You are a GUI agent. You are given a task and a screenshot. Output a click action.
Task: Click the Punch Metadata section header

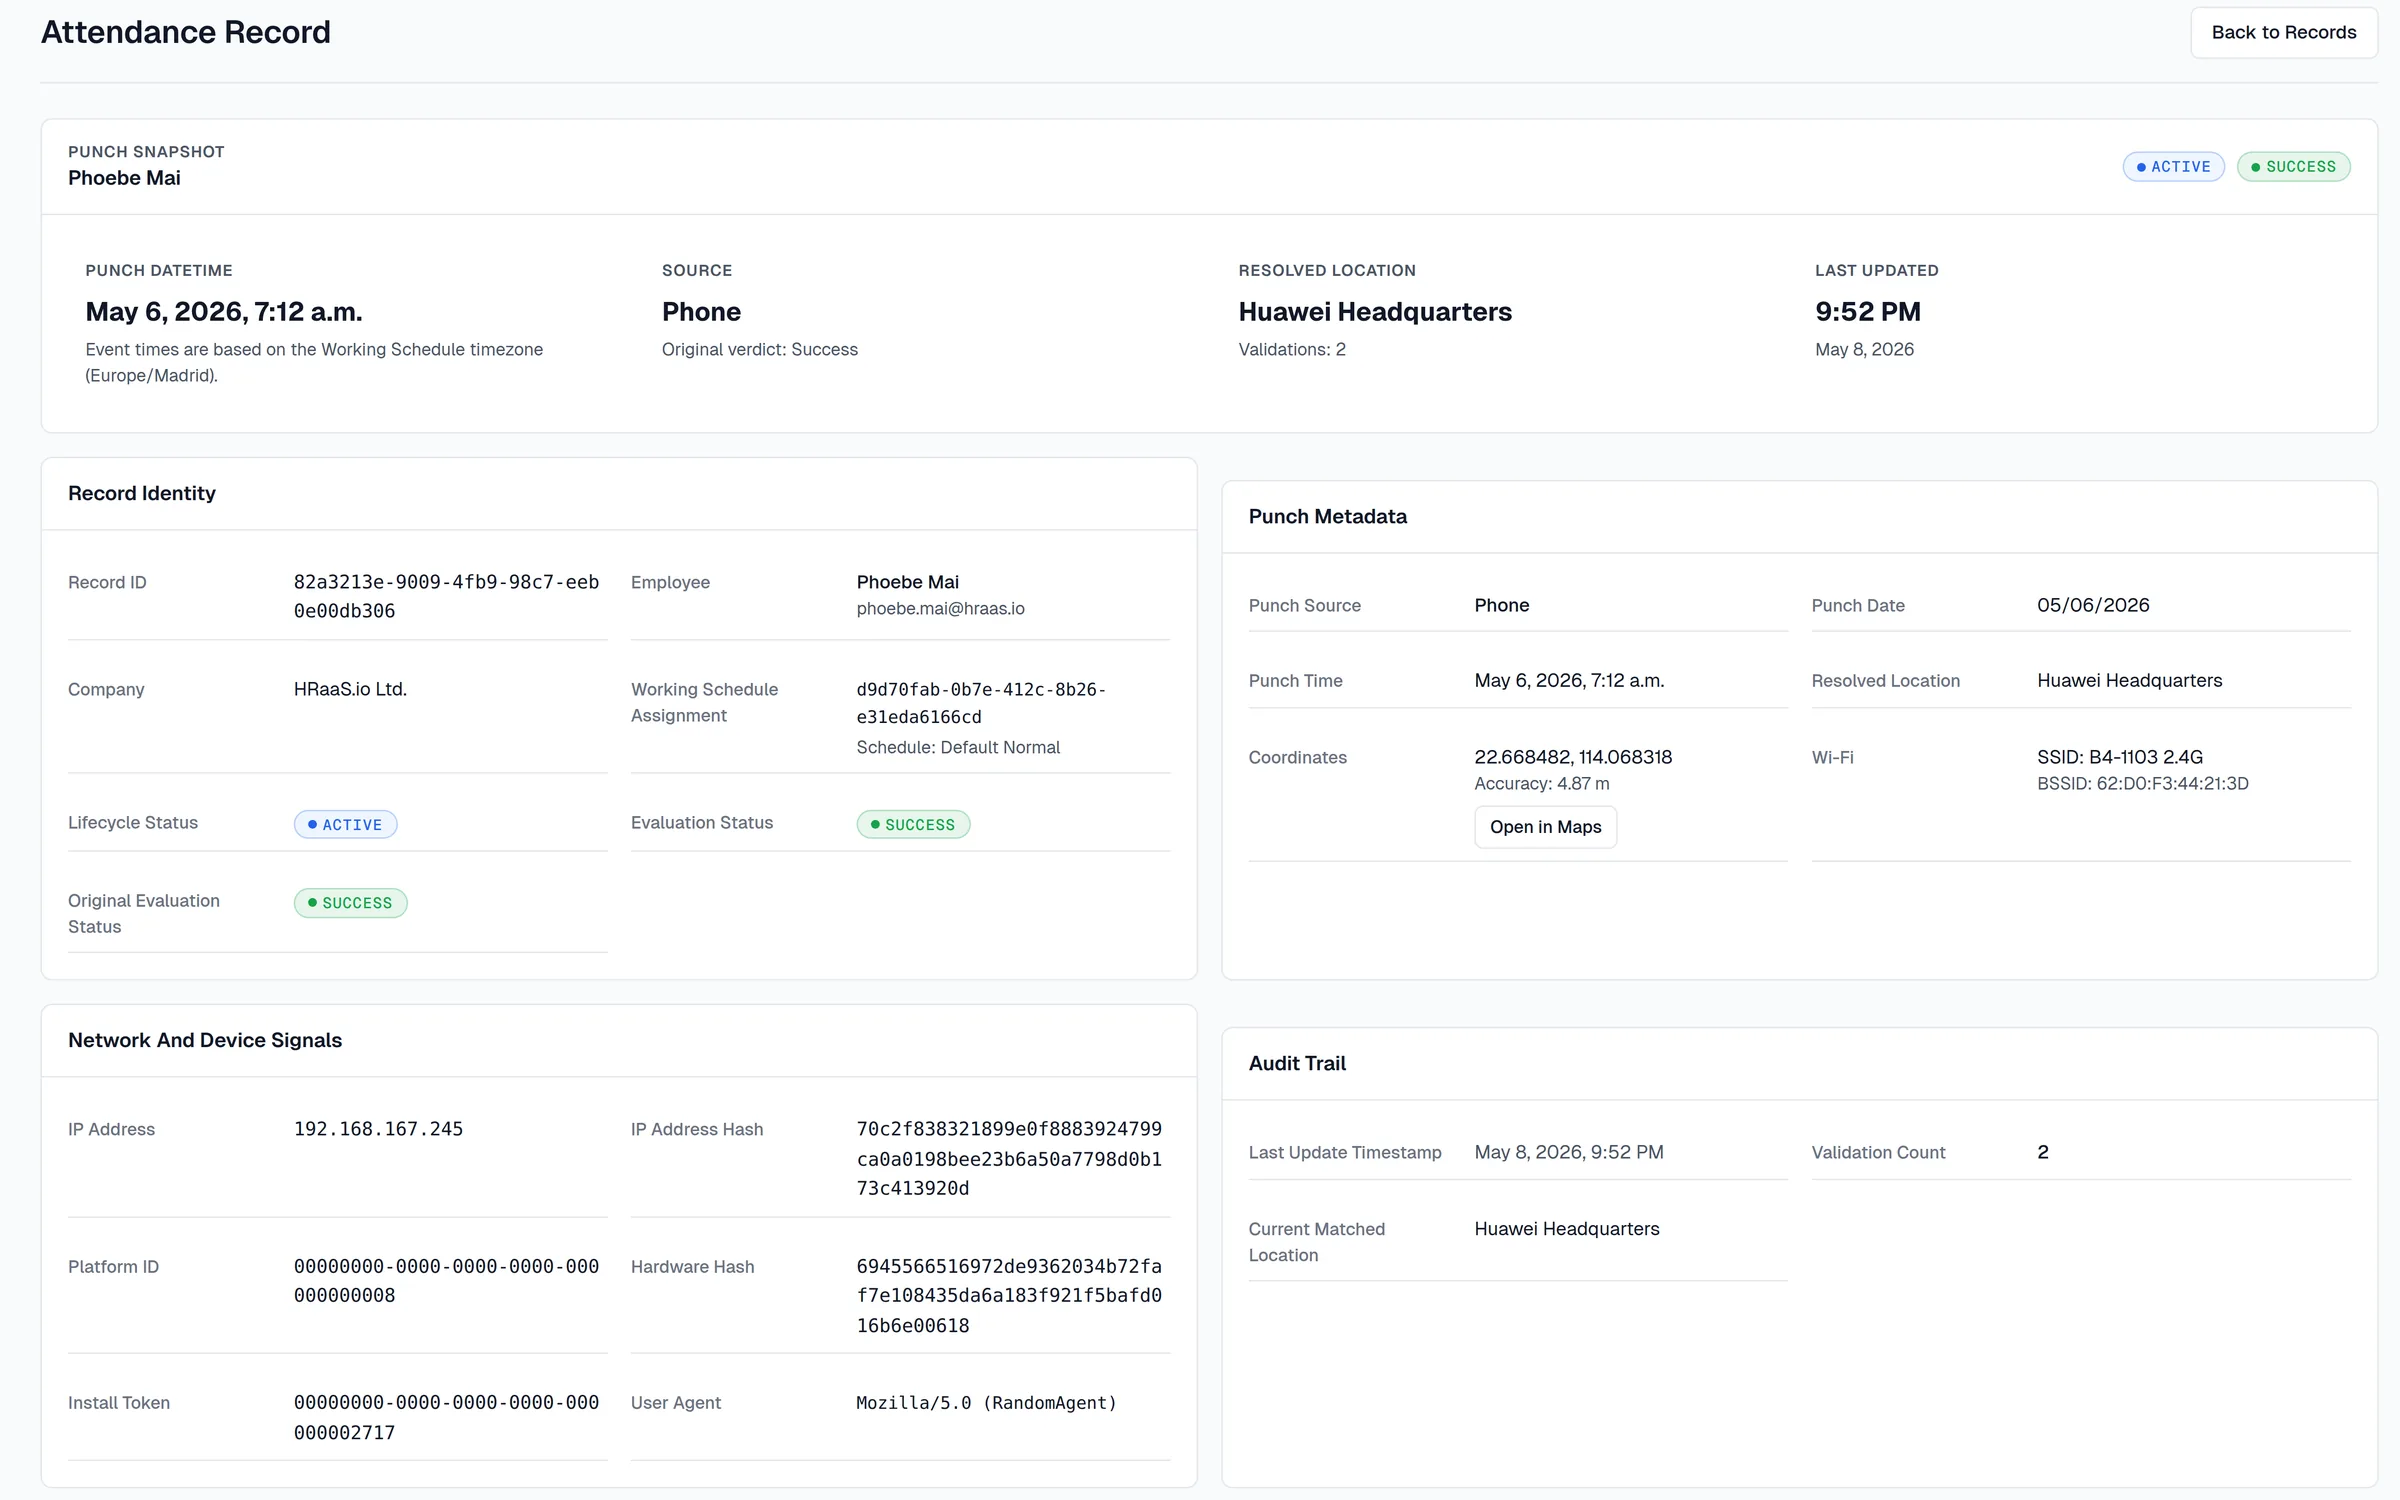click(x=1327, y=516)
